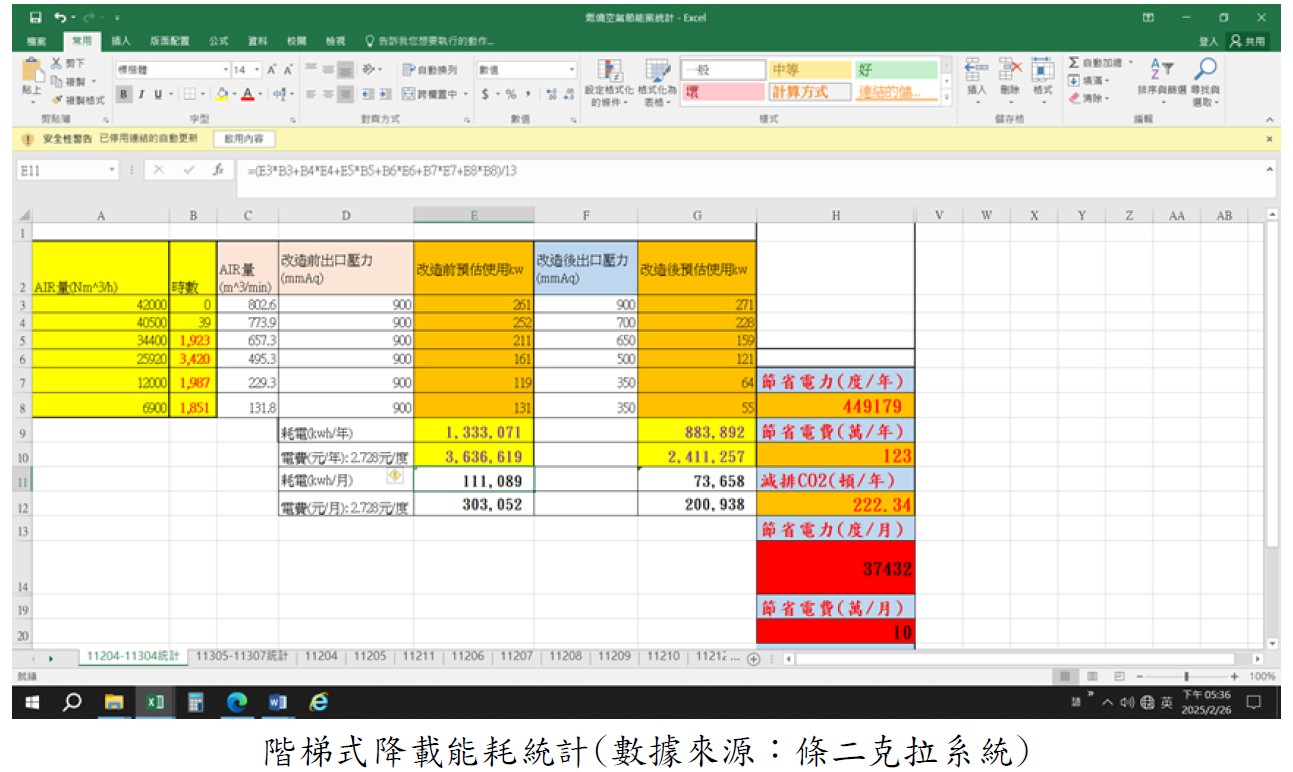Open the number format dropdown (數值)
The height and width of the screenshot is (772, 1293).
point(572,70)
